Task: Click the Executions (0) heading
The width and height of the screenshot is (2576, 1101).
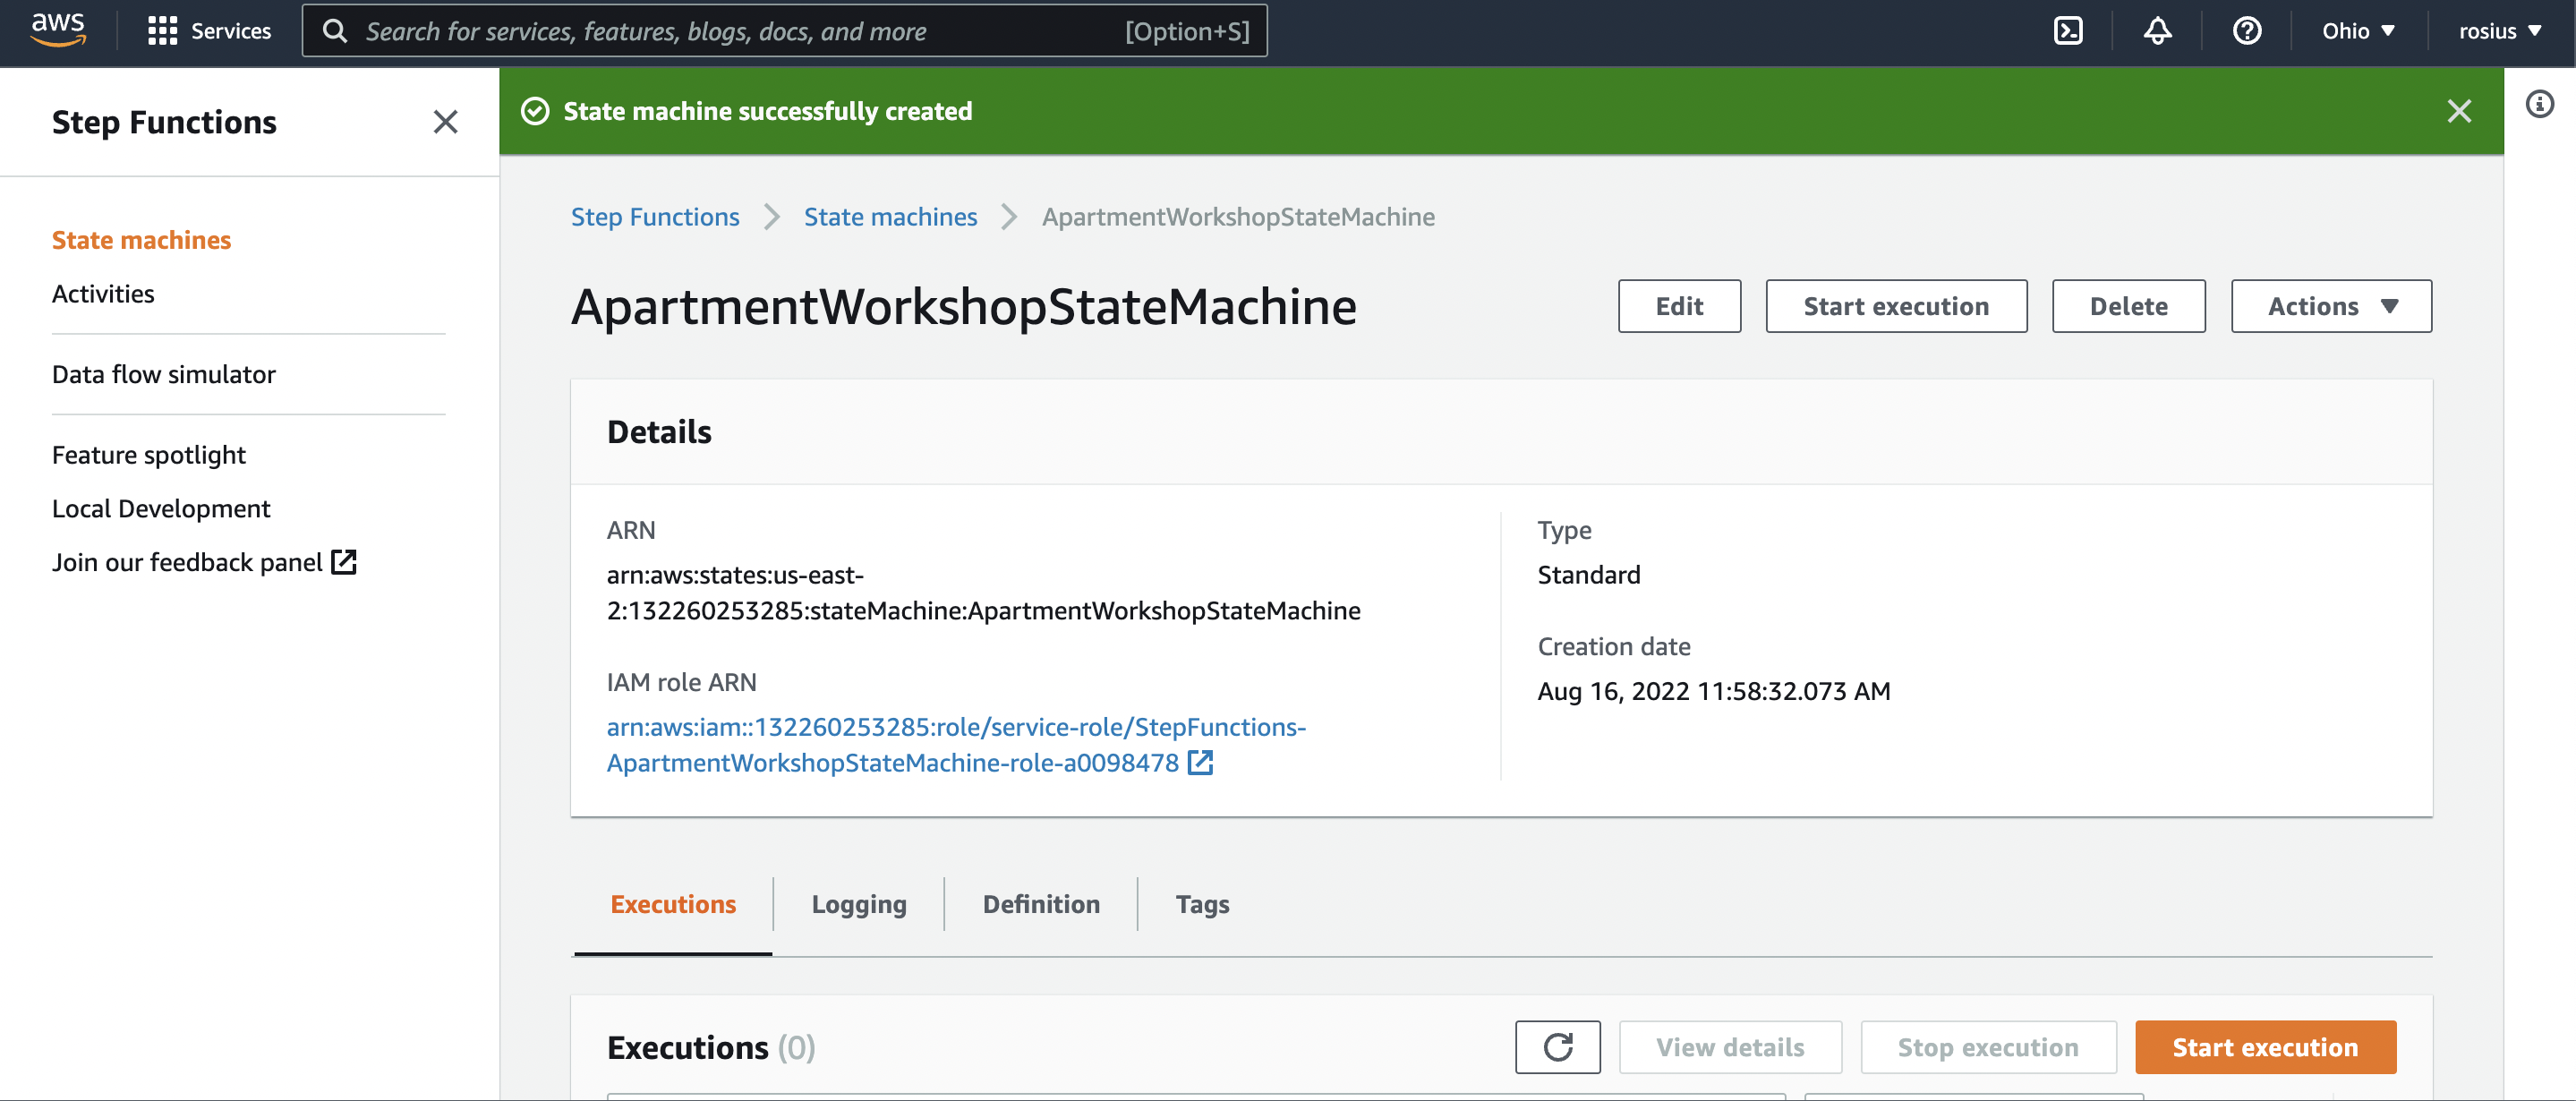Action: (711, 1047)
